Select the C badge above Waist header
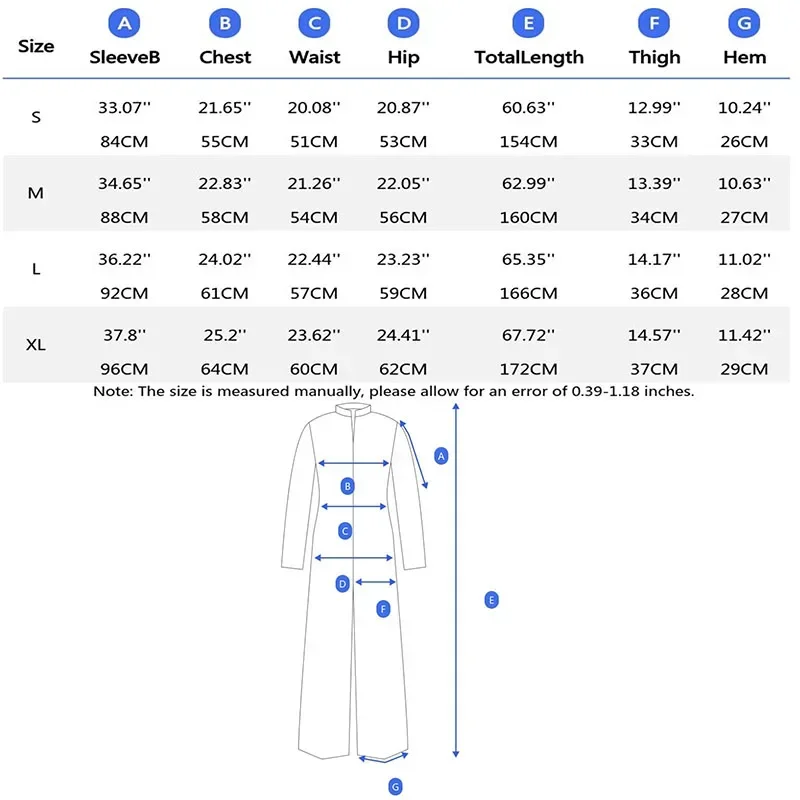Screen dimensions: 800x800 tap(314, 23)
